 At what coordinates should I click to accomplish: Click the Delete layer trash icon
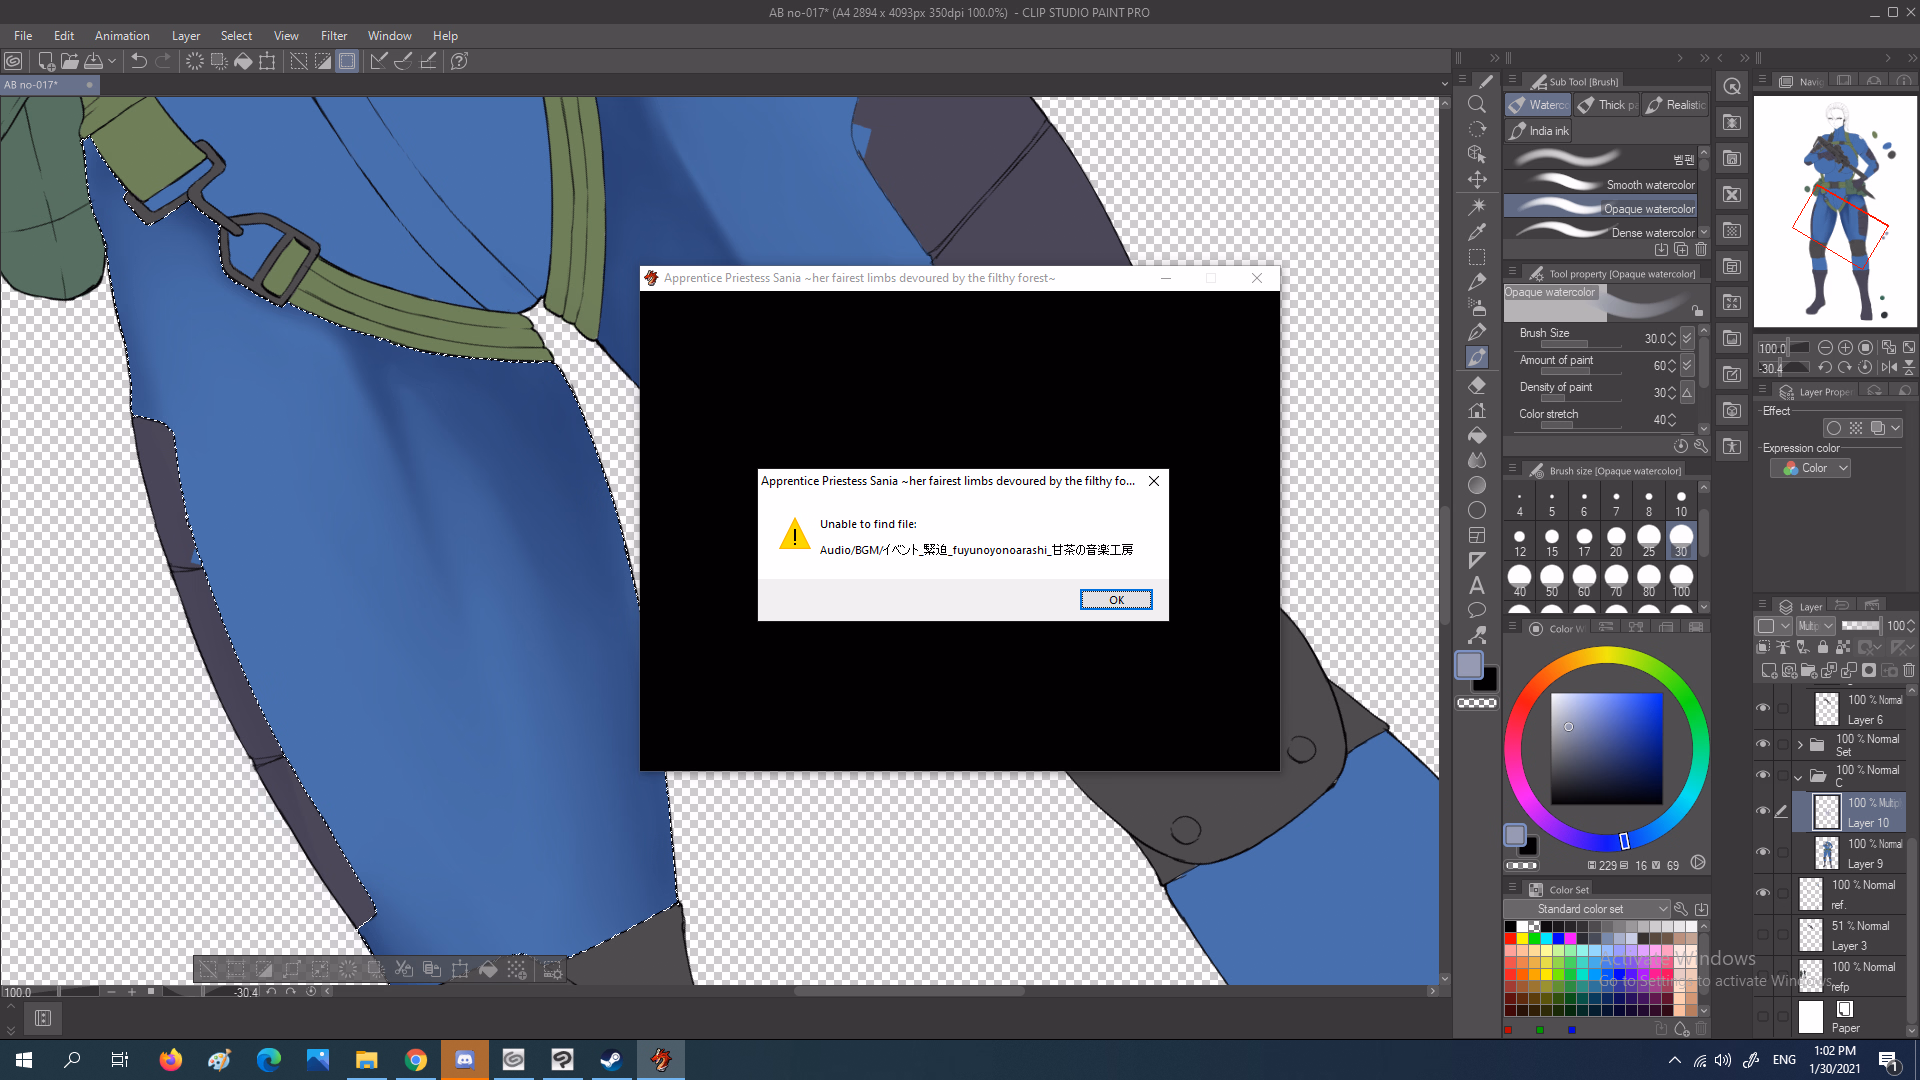[x=1909, y=671]
